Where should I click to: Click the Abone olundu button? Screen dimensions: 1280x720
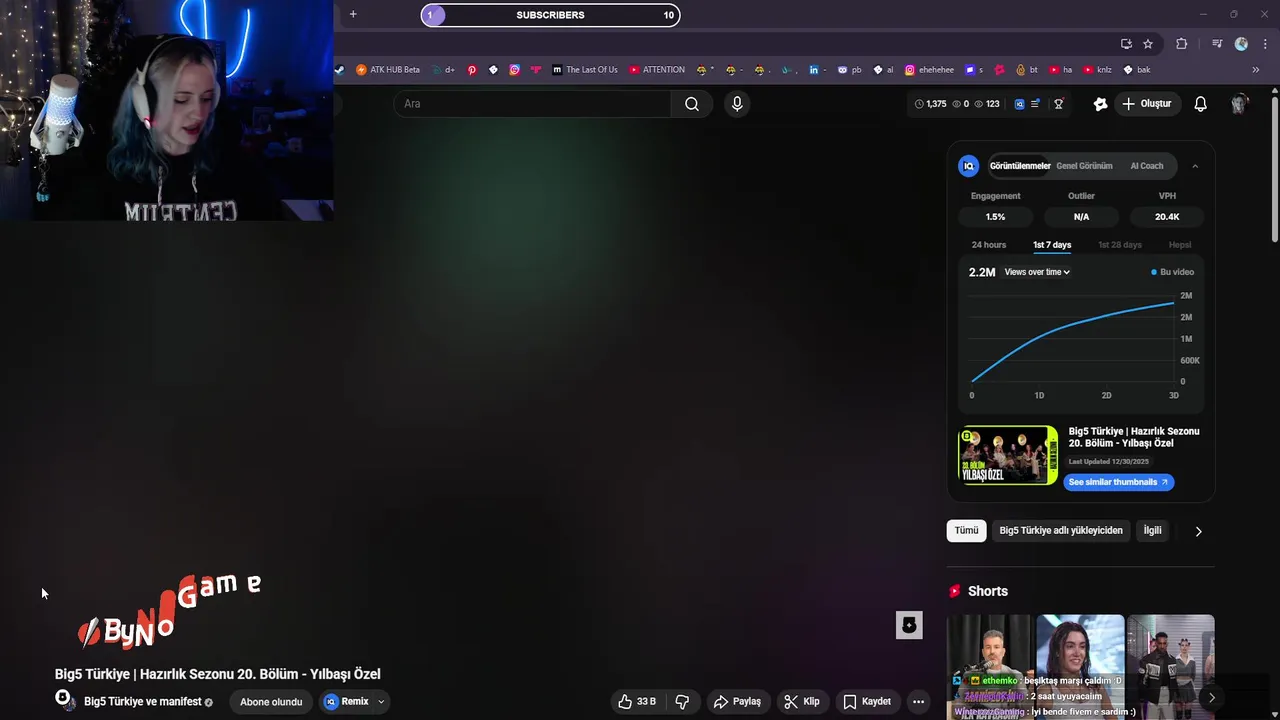click(x=271, y=702)
